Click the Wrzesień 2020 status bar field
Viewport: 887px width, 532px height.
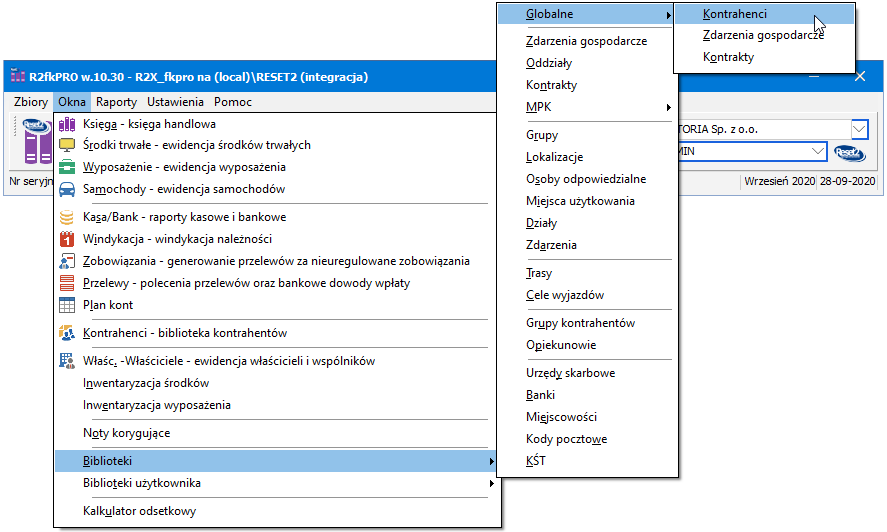tap(779, 181)
